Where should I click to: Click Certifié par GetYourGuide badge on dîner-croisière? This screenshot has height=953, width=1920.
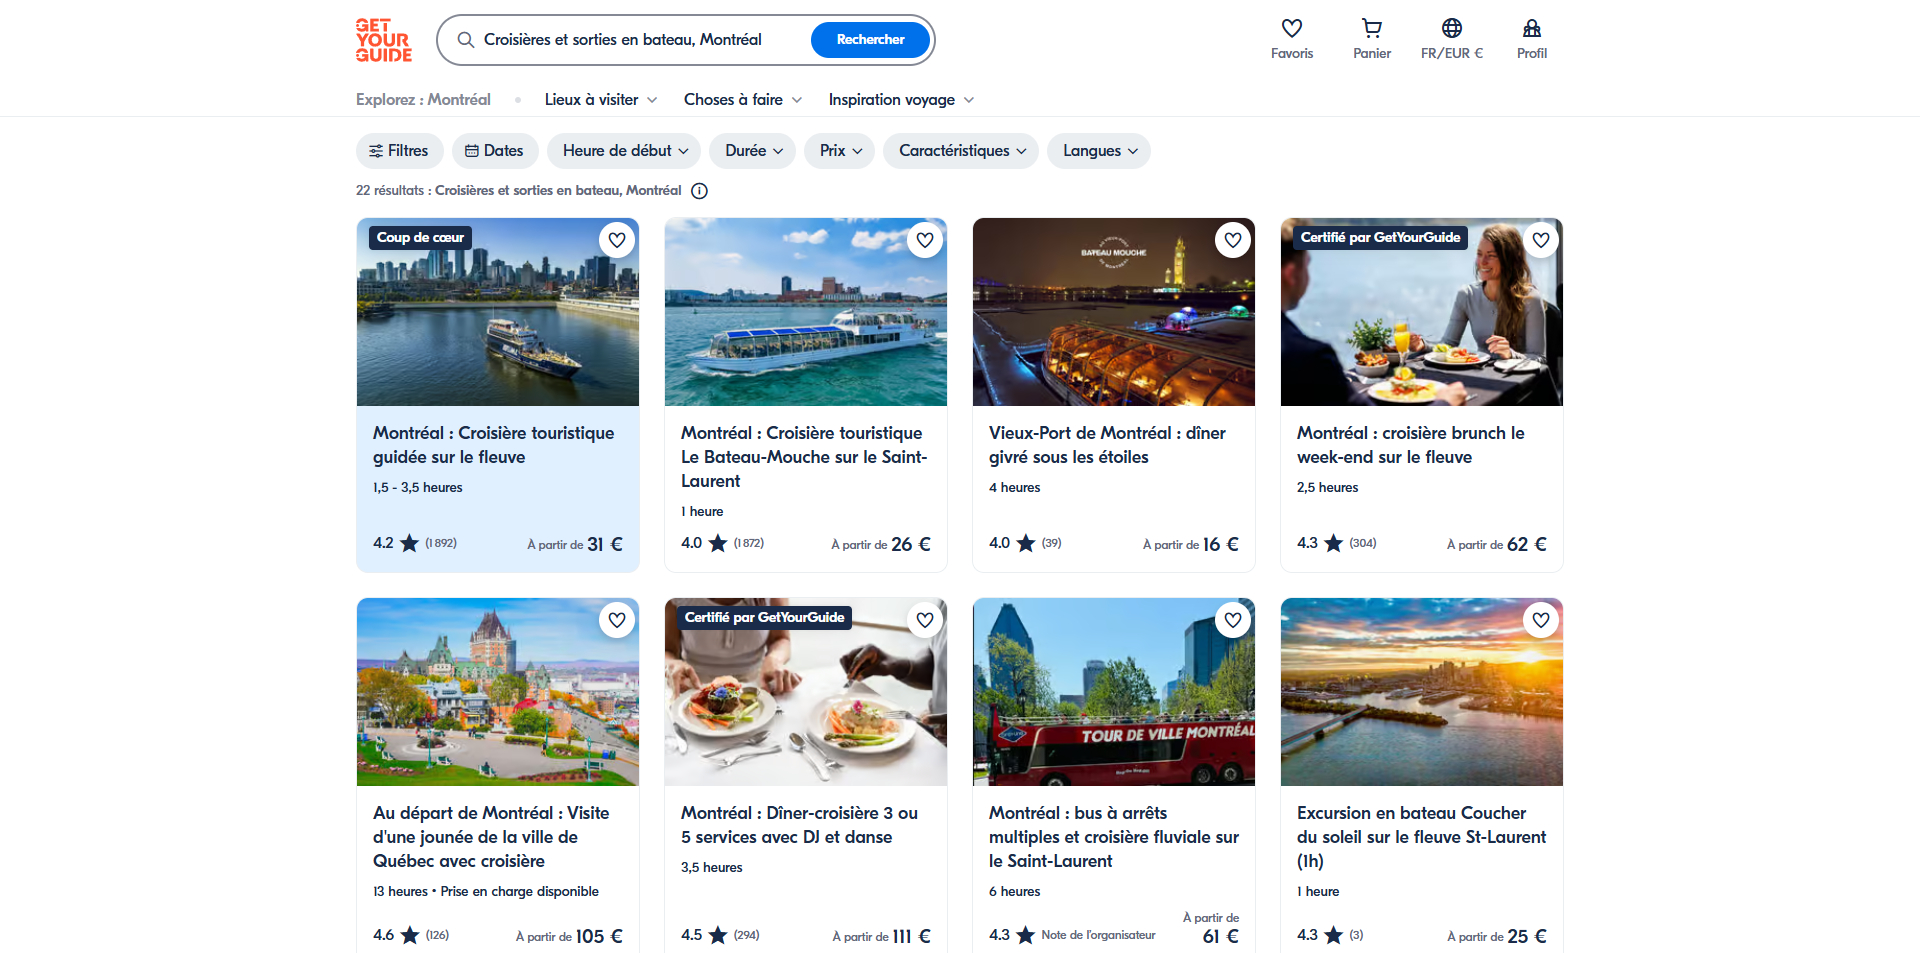[764, 618]
